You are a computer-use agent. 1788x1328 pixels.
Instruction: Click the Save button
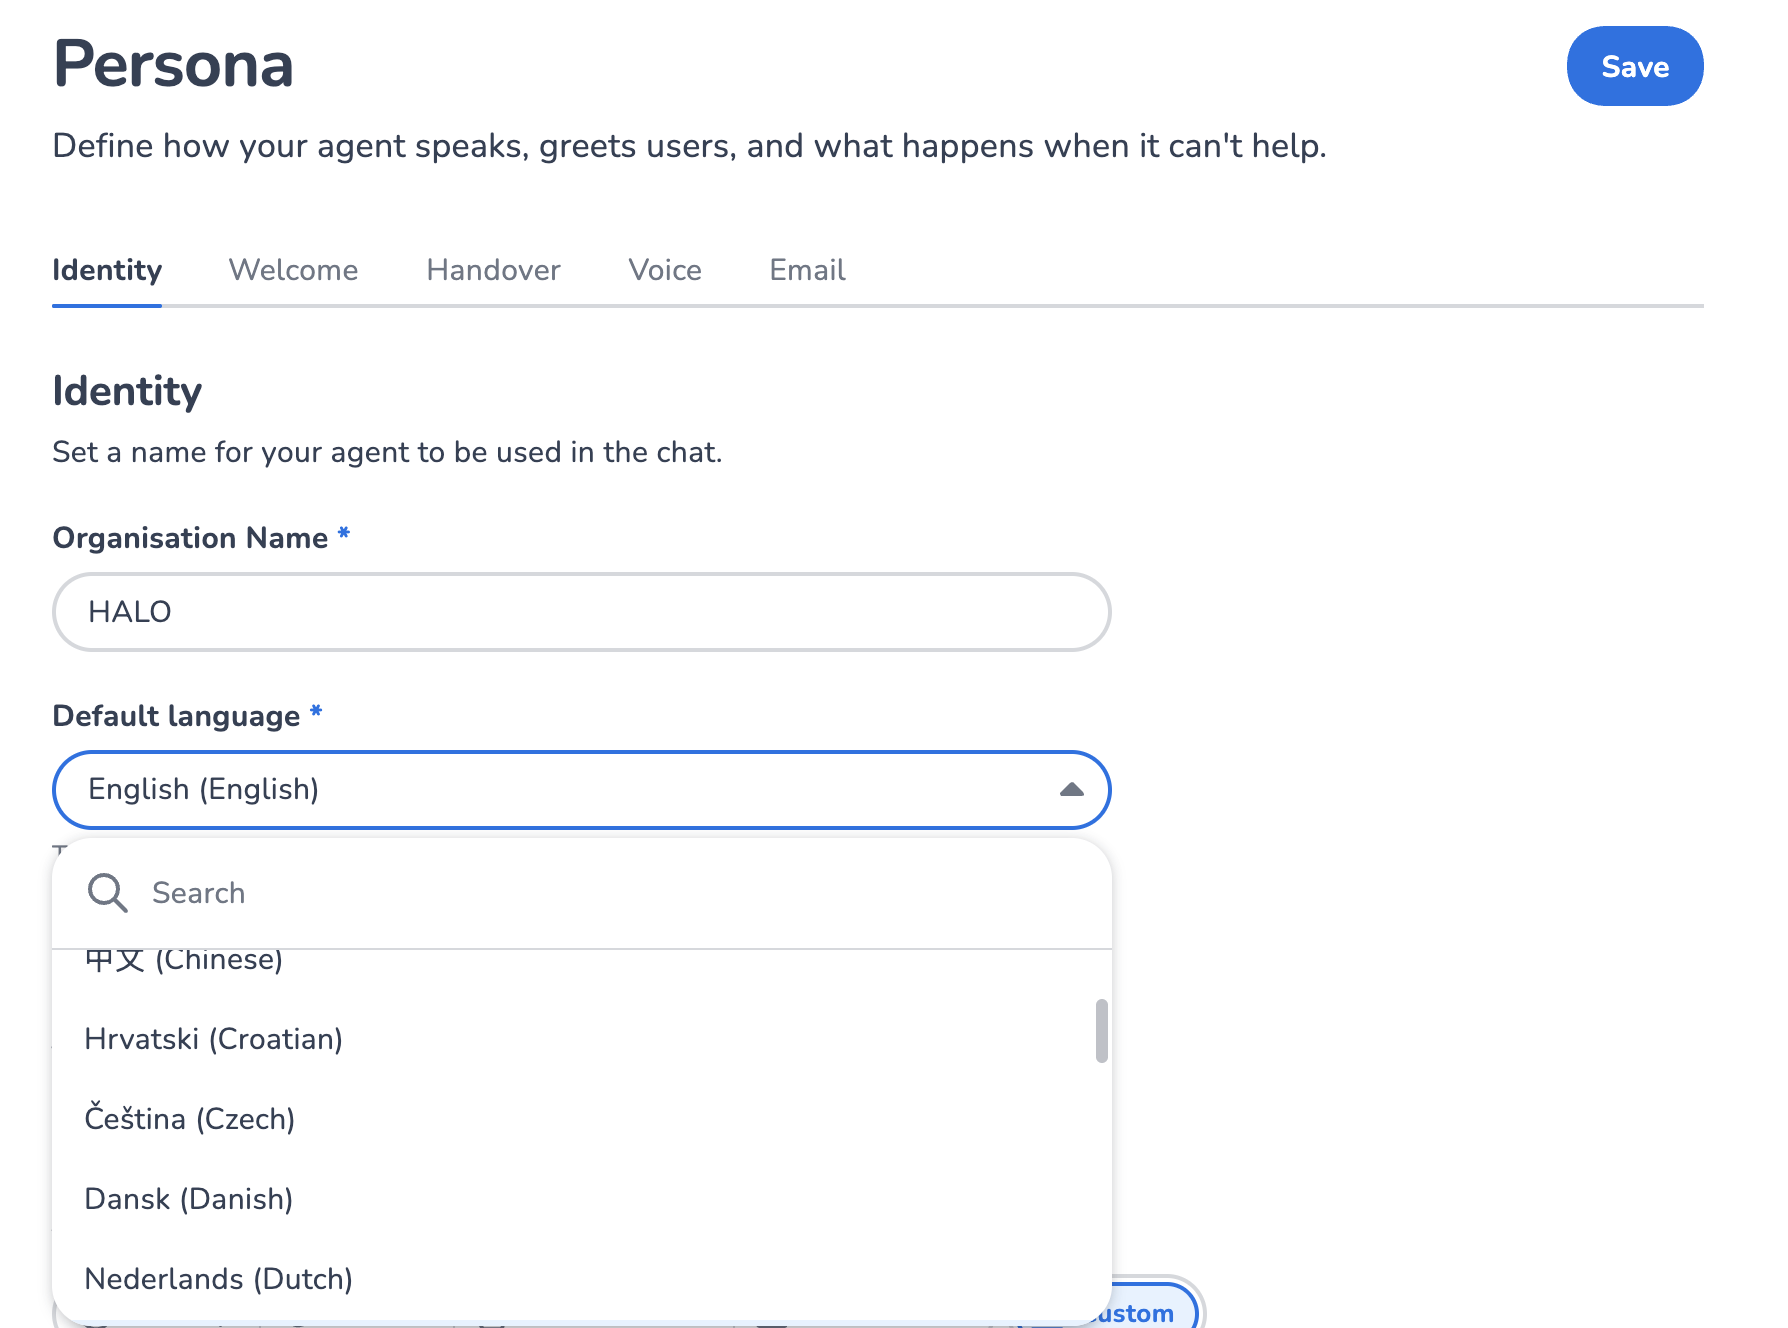point(1634,66)
